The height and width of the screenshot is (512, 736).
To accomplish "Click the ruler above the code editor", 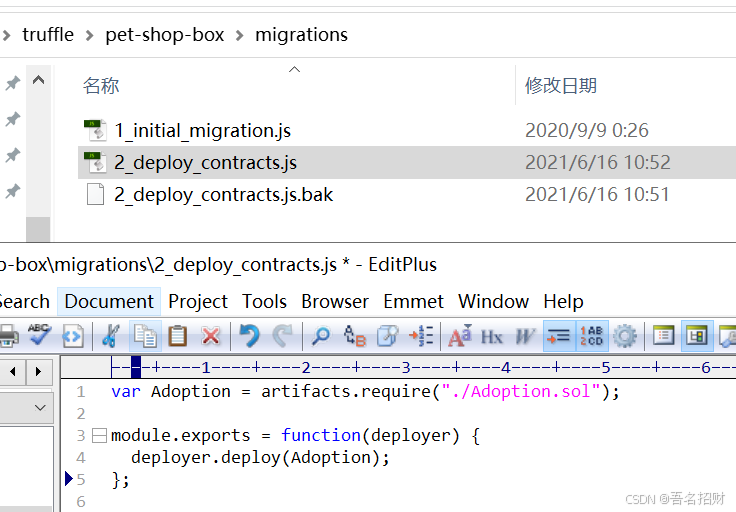I will point(400,367).
